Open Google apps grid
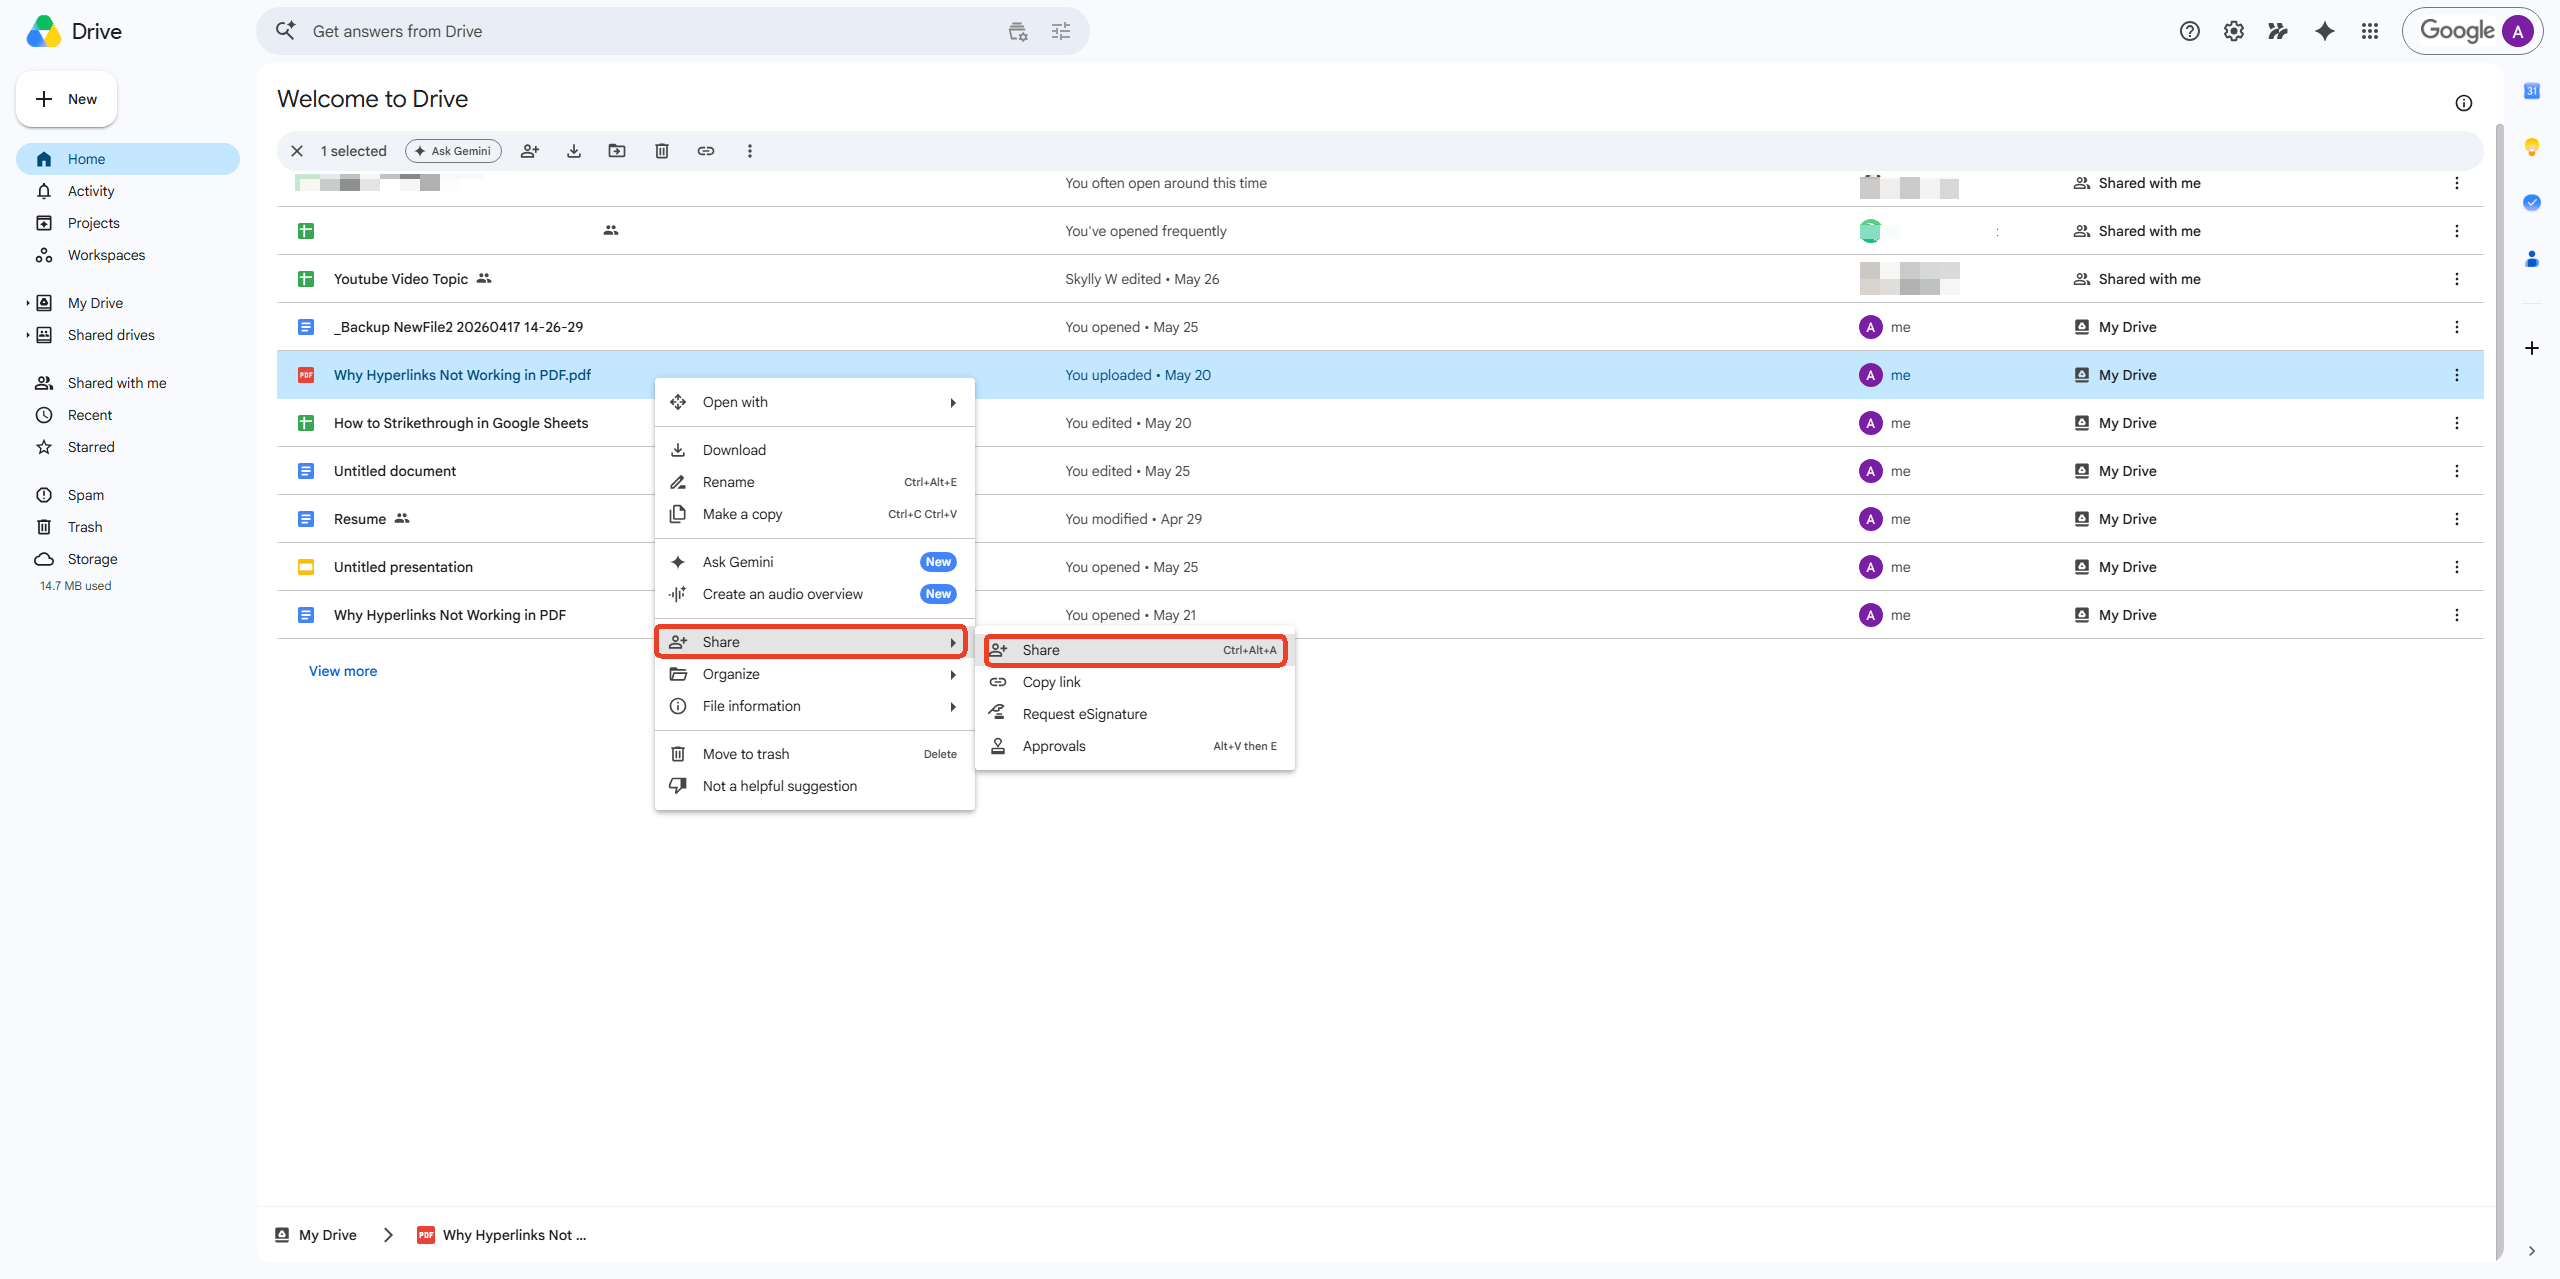The width and height of the screenshot is (2560, 1279). (2369, 31)
